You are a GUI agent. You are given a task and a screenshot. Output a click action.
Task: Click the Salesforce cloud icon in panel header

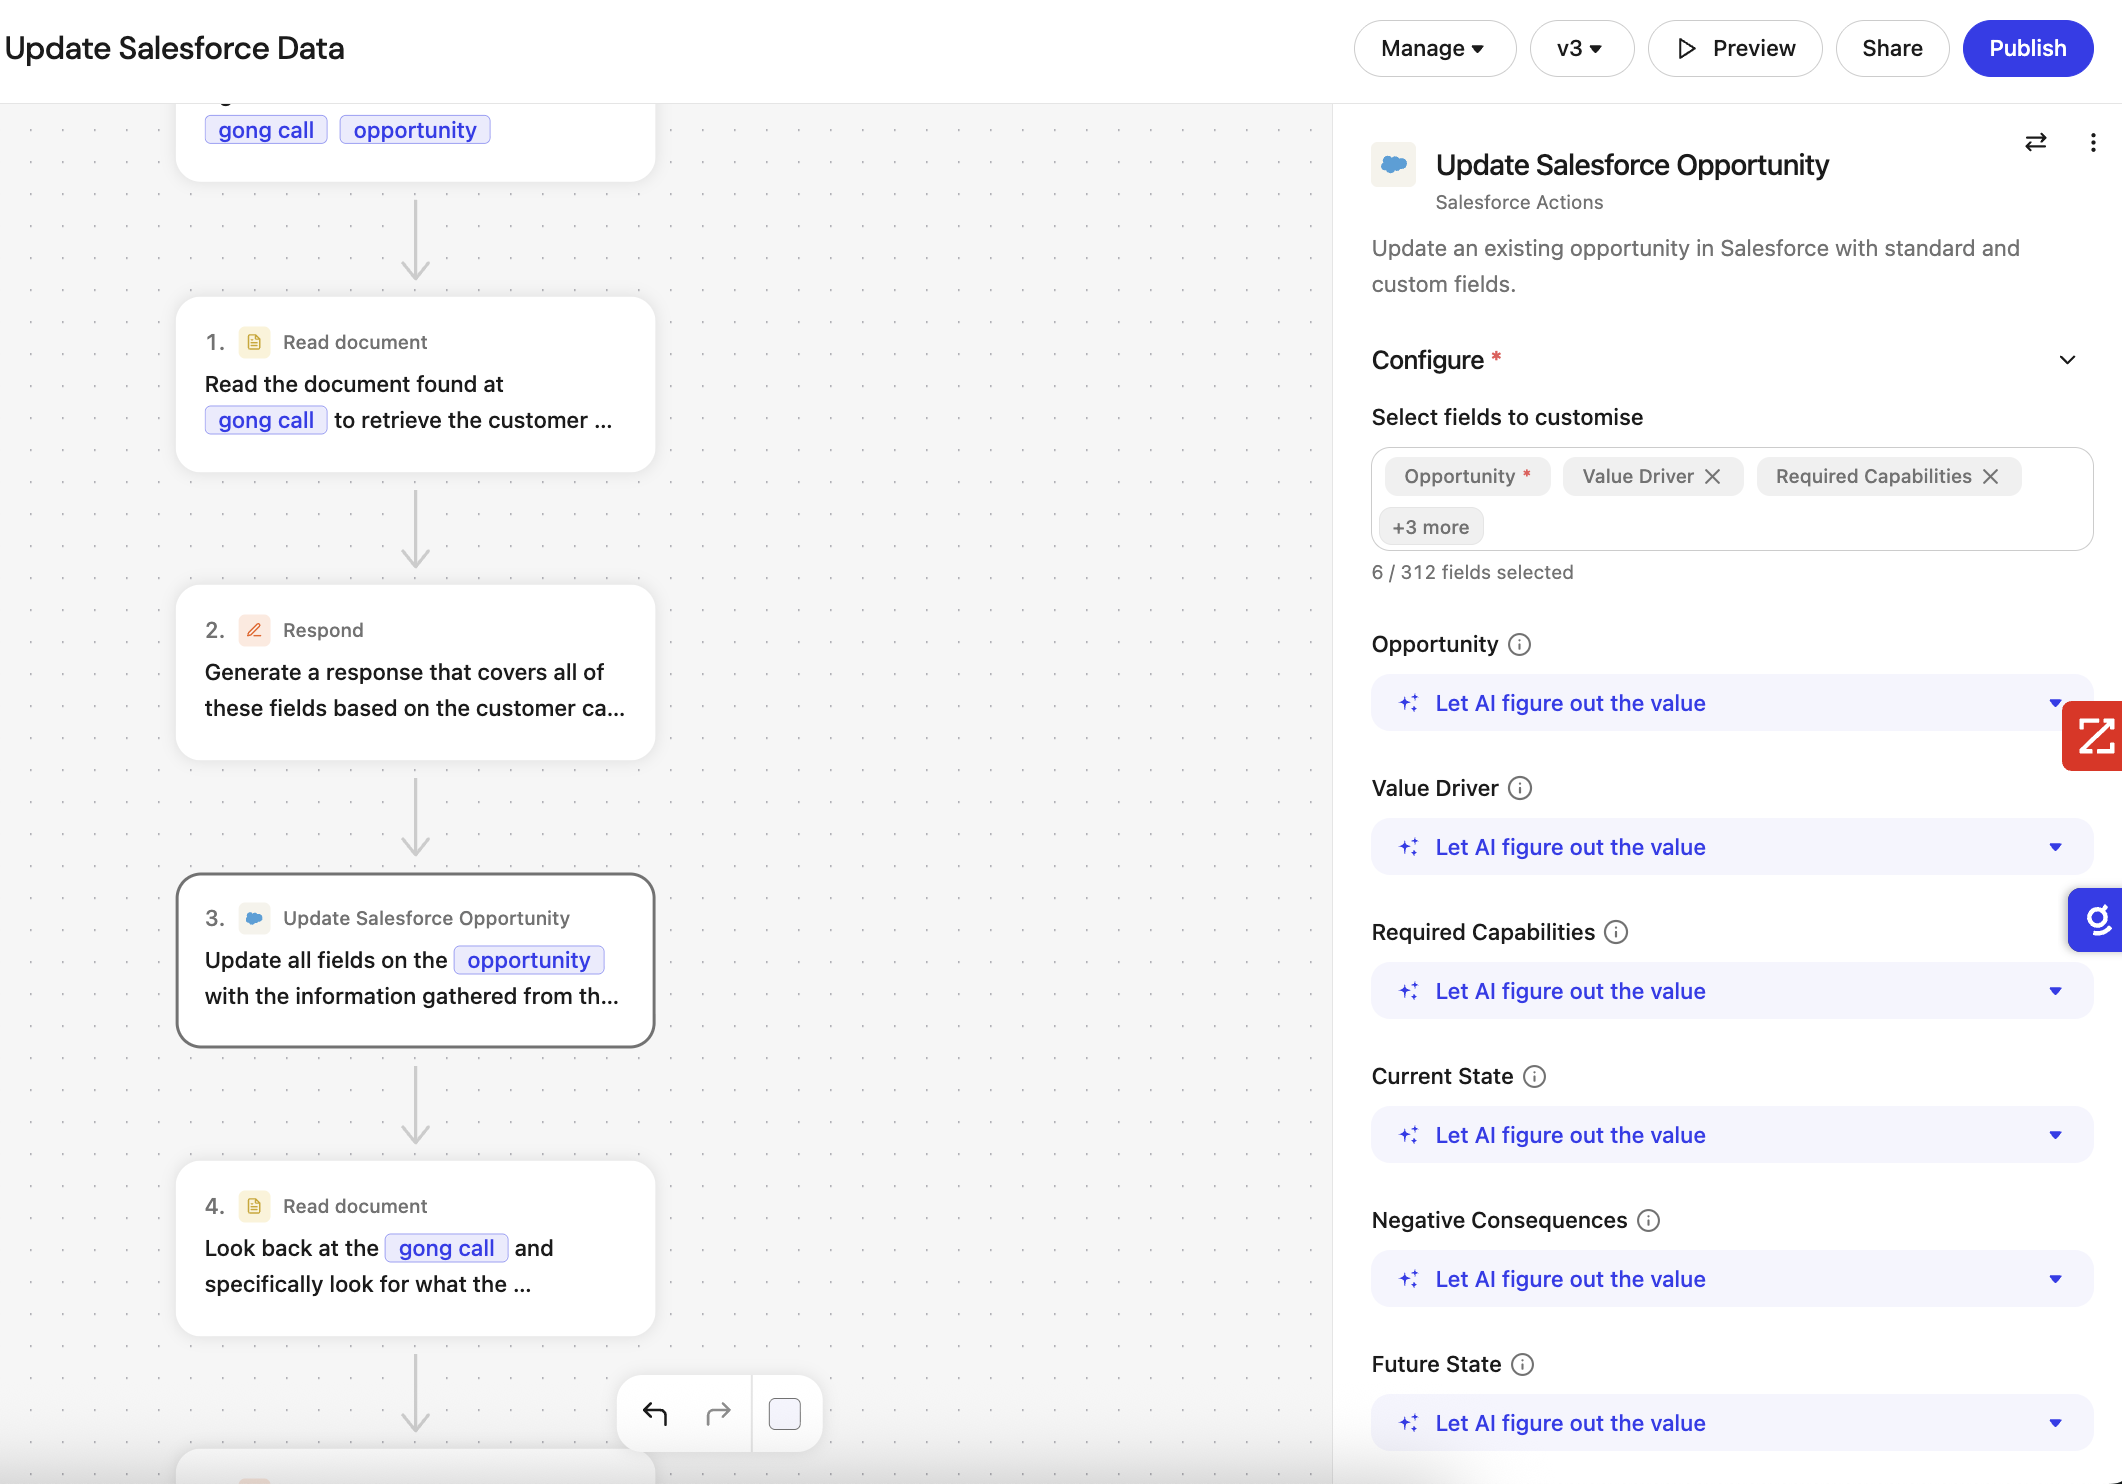coord(1393,164)
